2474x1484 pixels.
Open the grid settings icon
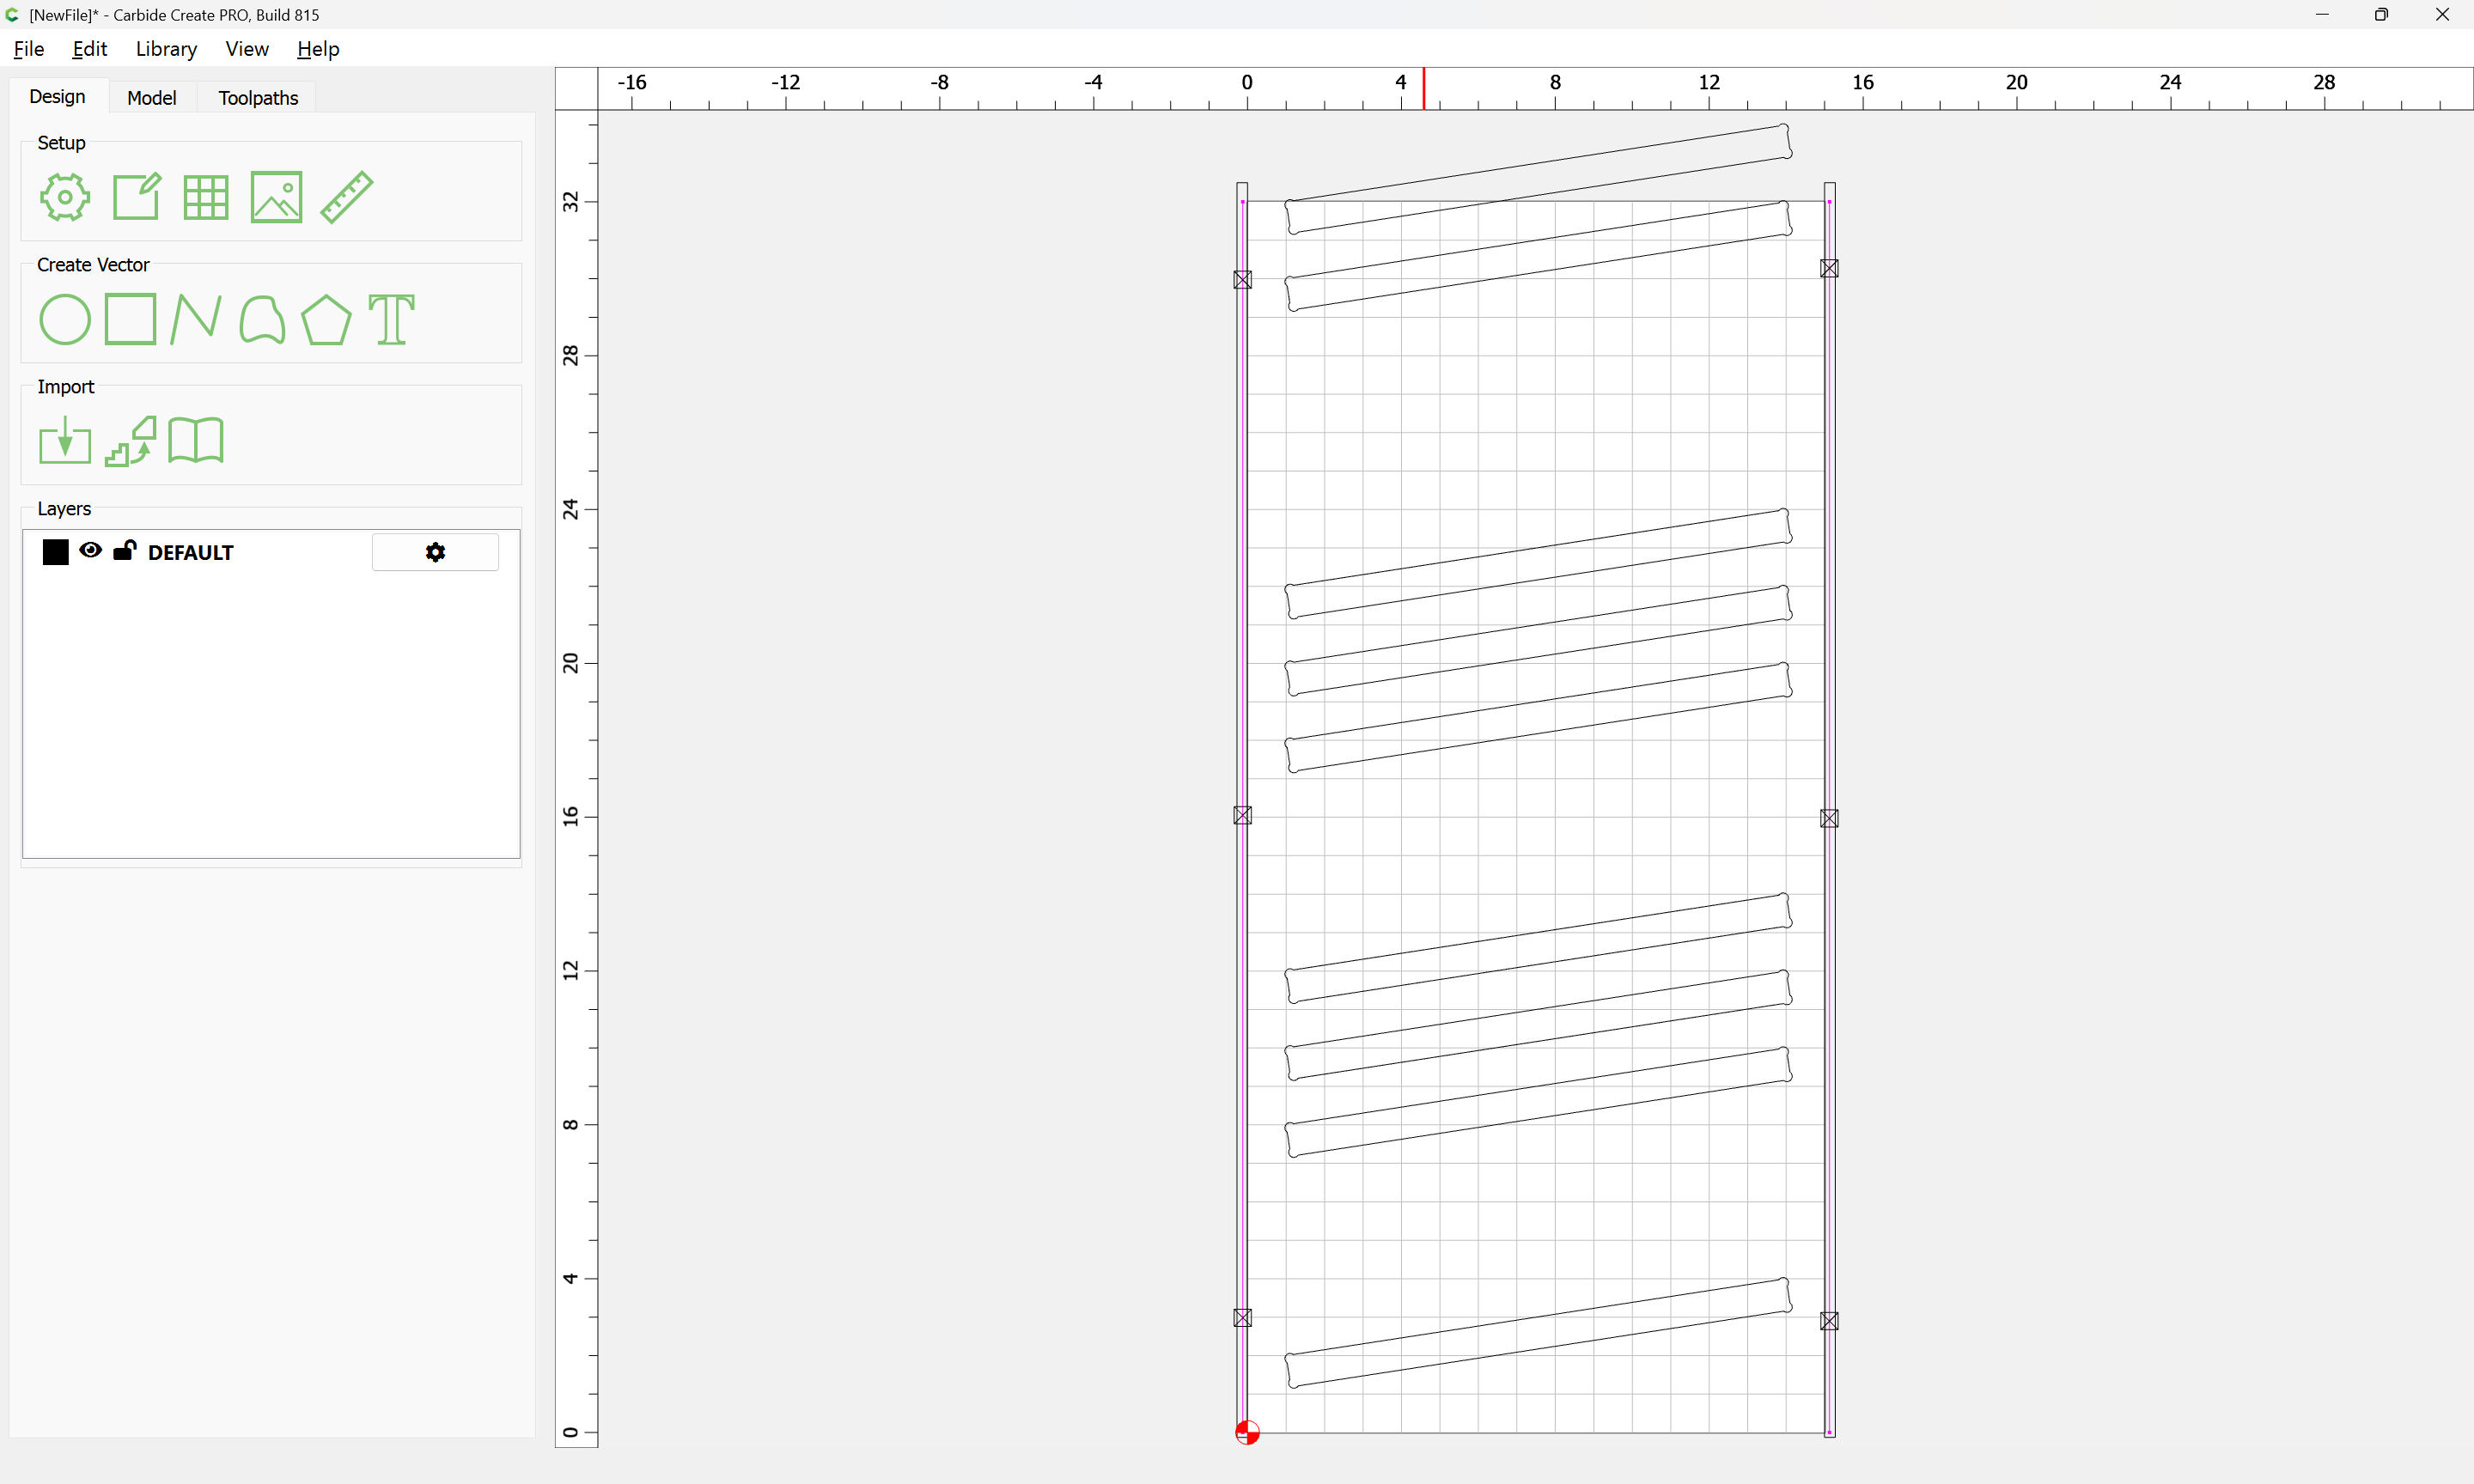[206, 197]
